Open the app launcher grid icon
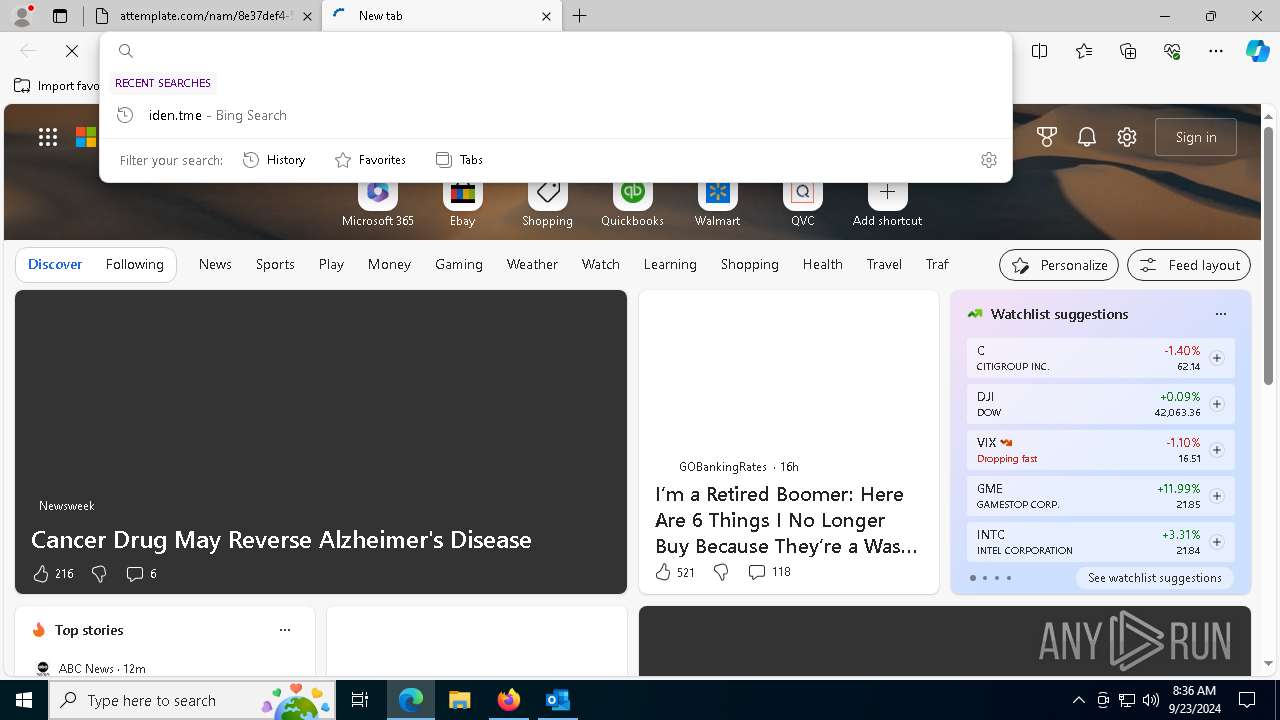 [48, 137]
